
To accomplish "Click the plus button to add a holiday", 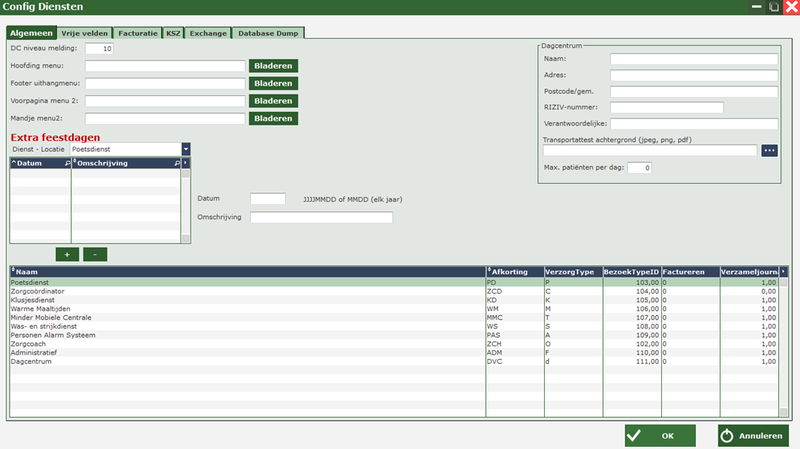I will (x=67, y=254).
